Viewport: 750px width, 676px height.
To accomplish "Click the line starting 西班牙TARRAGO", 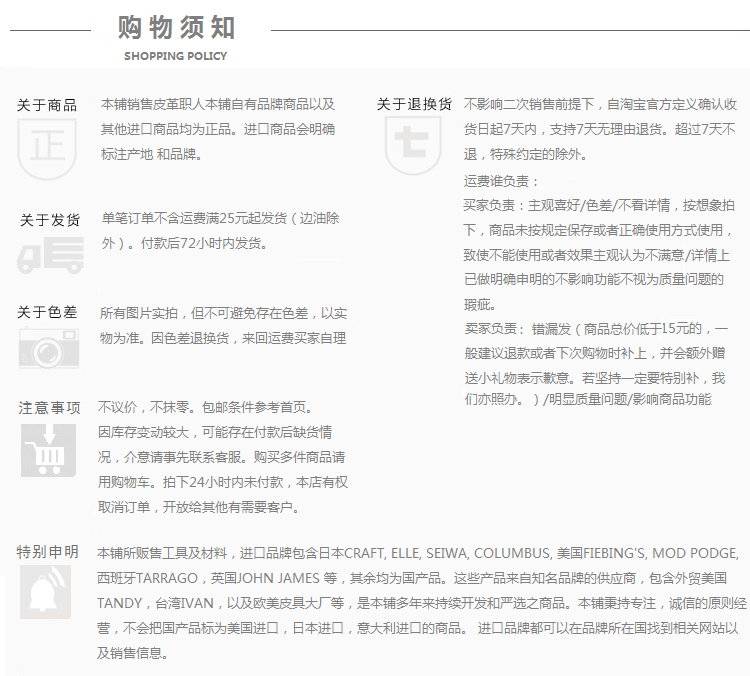I will pos(412,578).
